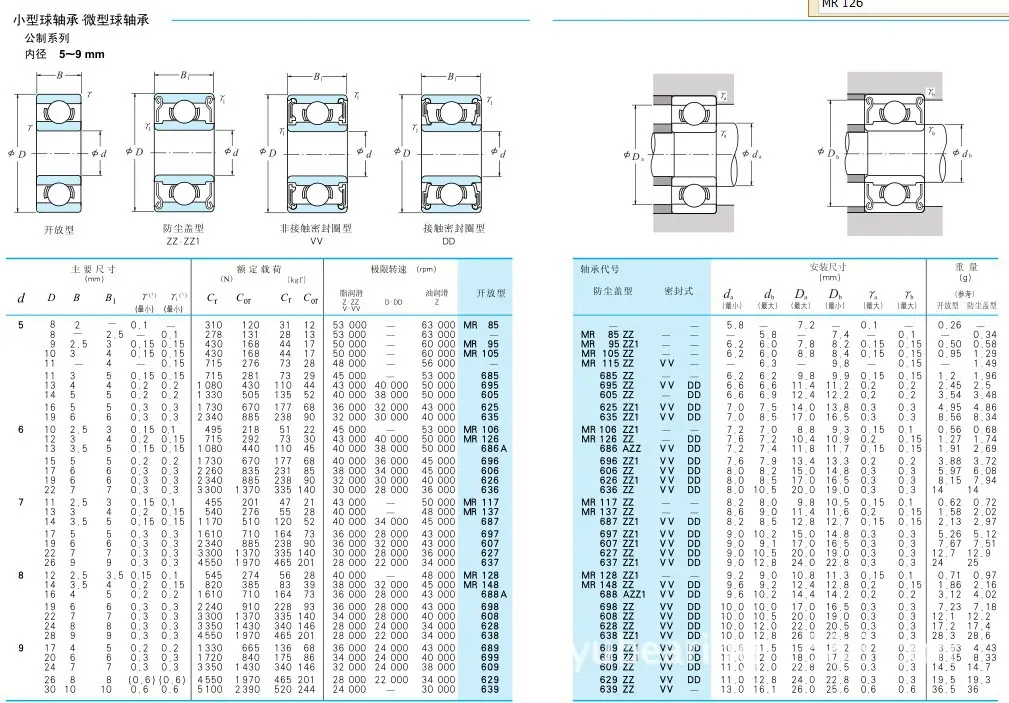Click MR 148 in the open type column
The height and width of the screenshot is (703, 1009).
pos(481,585)
